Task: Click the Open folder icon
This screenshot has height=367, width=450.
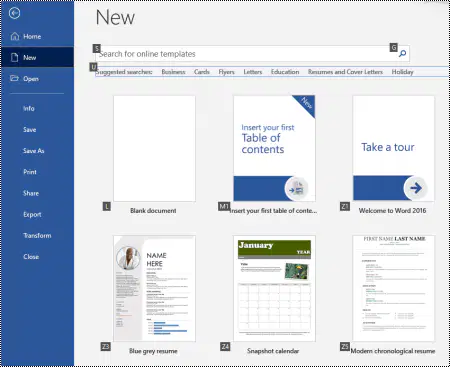Action: (14, 78)
